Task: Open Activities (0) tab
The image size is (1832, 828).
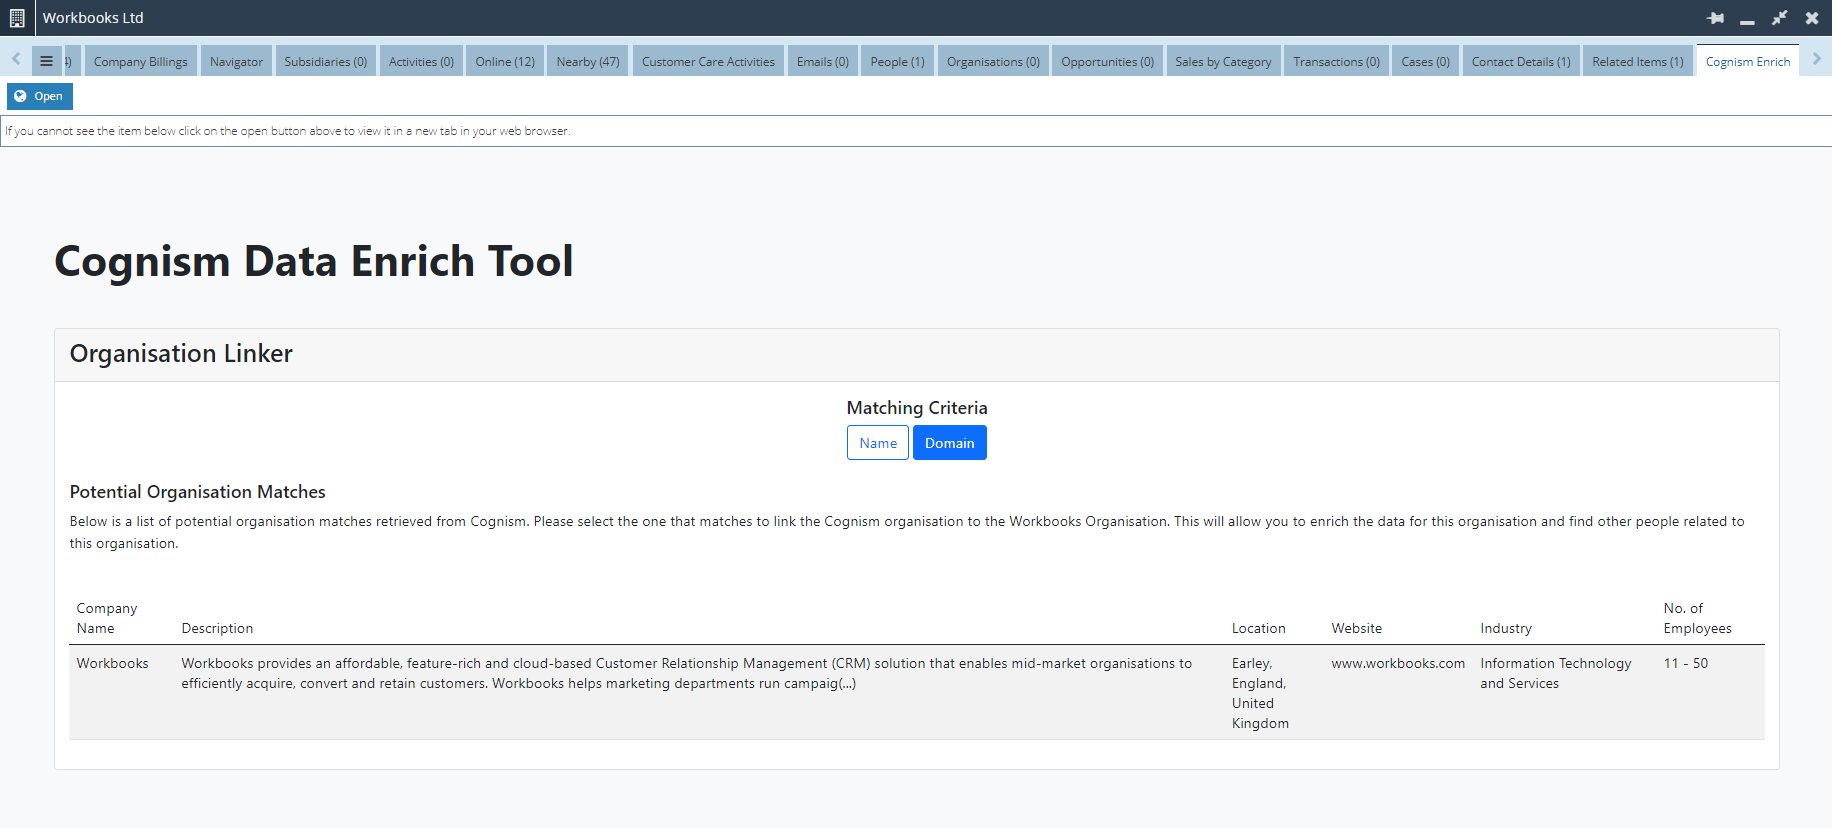Action: pos(421,61)
